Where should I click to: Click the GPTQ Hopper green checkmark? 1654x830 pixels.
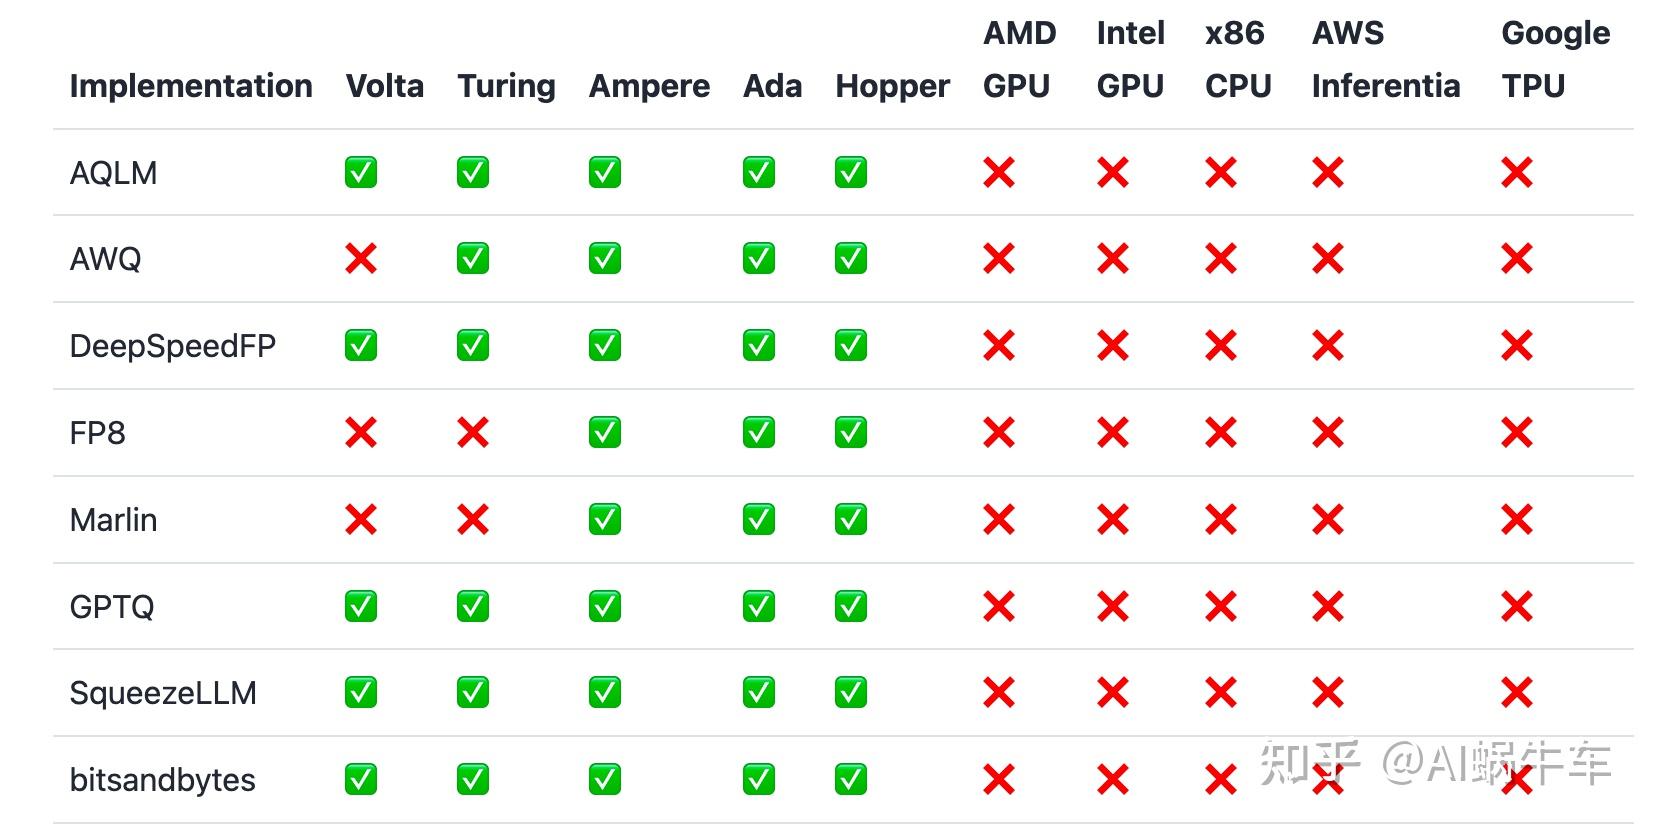point(851,606)
